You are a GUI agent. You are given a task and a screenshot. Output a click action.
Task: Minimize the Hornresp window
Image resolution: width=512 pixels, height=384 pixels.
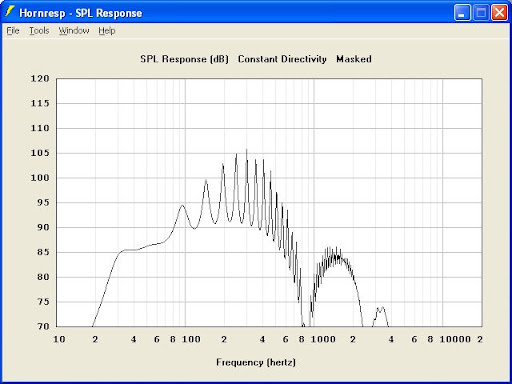click(462, 13)
